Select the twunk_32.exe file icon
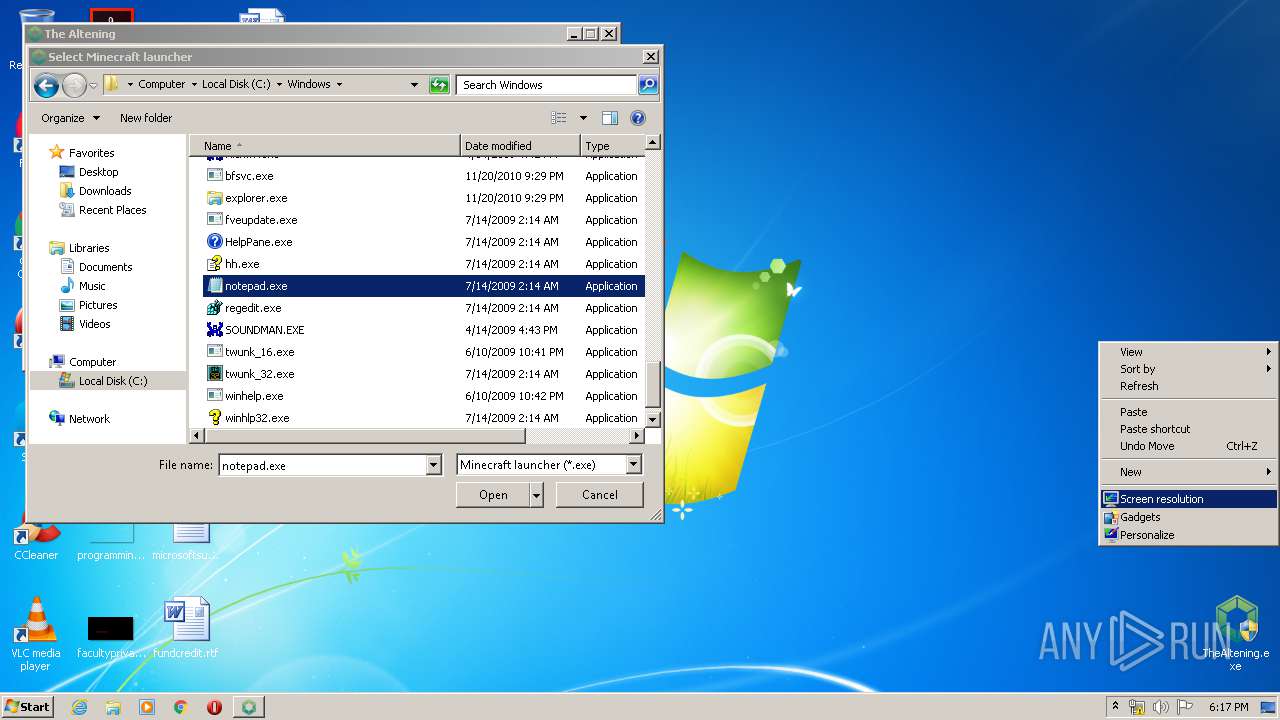 point(214,374)
